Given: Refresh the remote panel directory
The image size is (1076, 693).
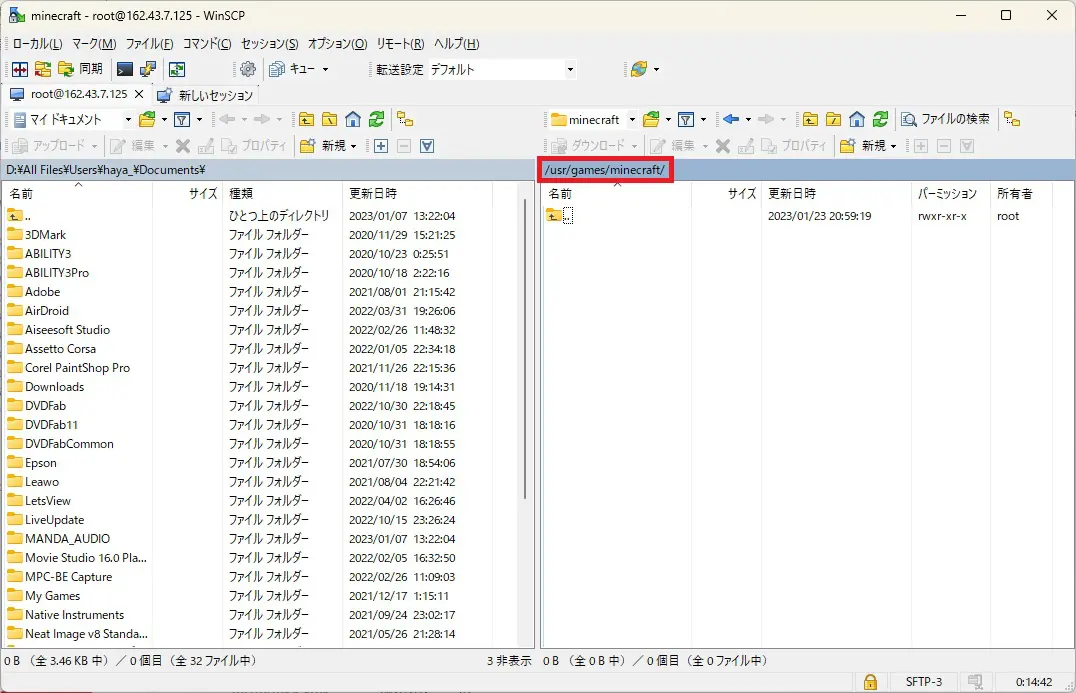Looking at the screenshot, I should click(880, 119).
